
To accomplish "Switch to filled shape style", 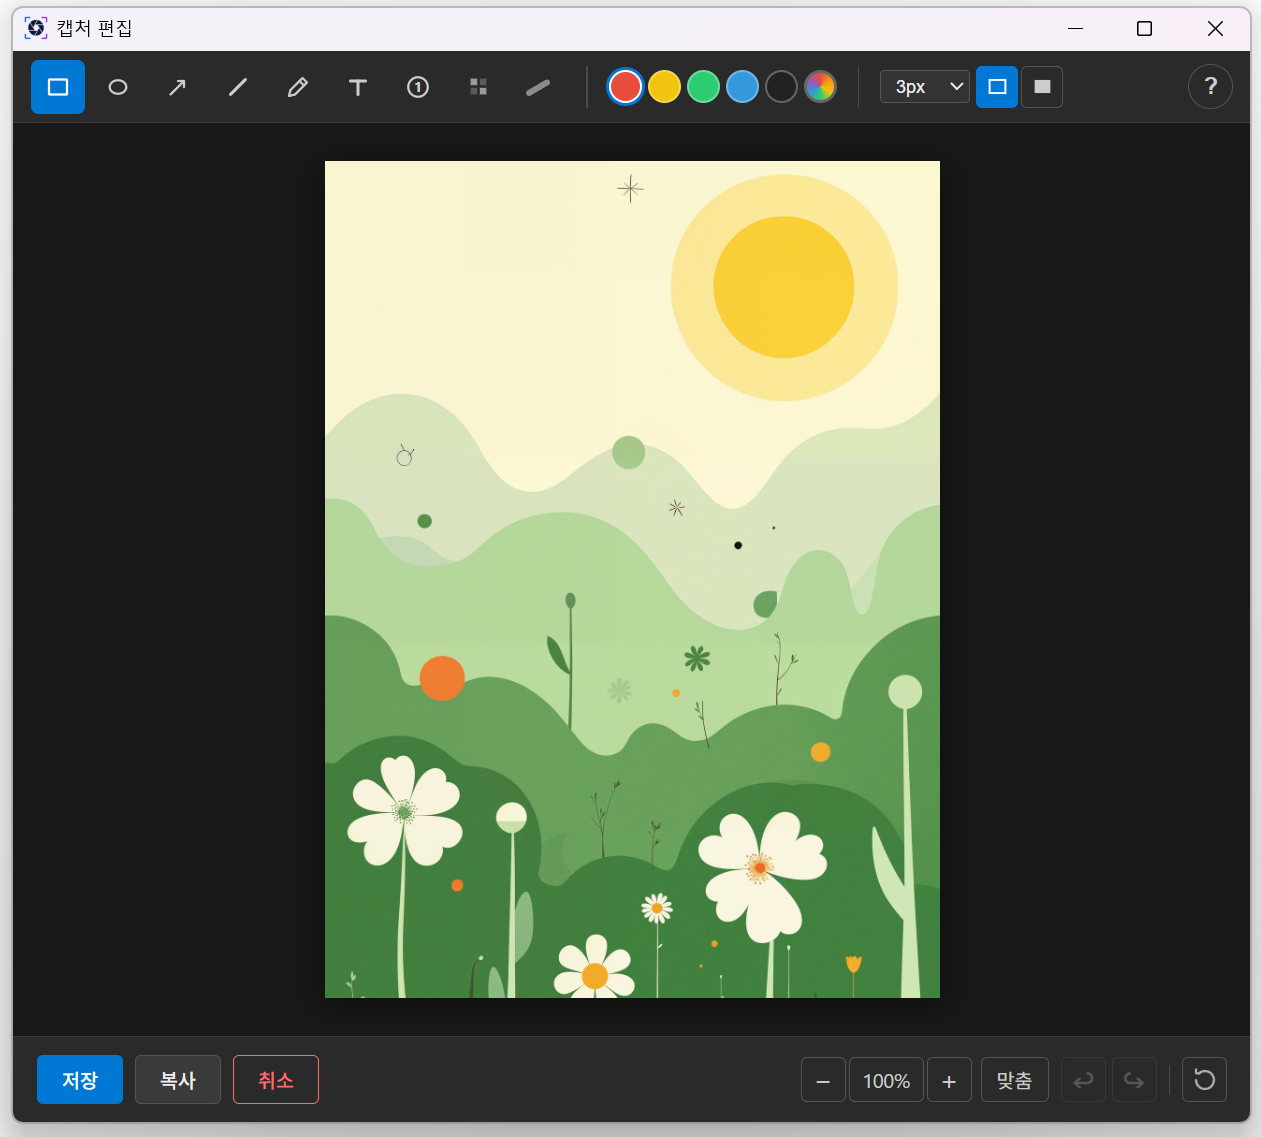I will pos(1042,87).
